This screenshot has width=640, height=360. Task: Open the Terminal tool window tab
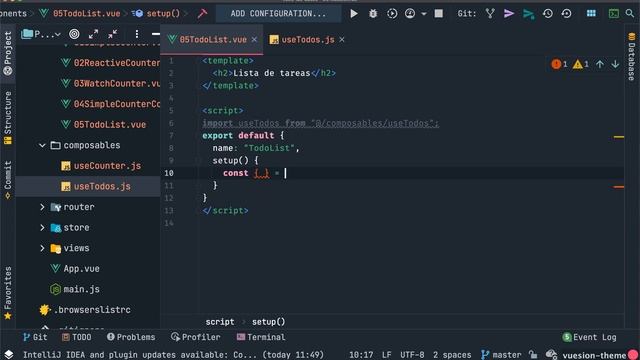[261, 337]
